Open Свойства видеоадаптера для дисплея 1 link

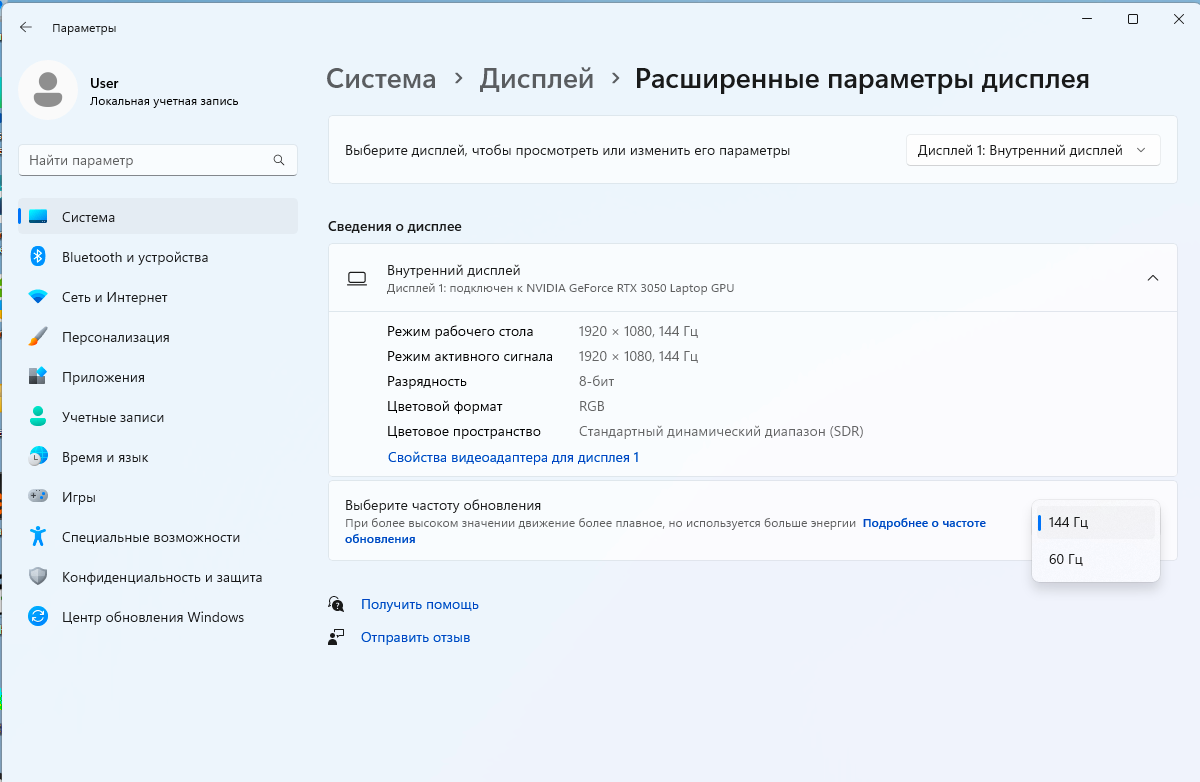coord(513,457)
